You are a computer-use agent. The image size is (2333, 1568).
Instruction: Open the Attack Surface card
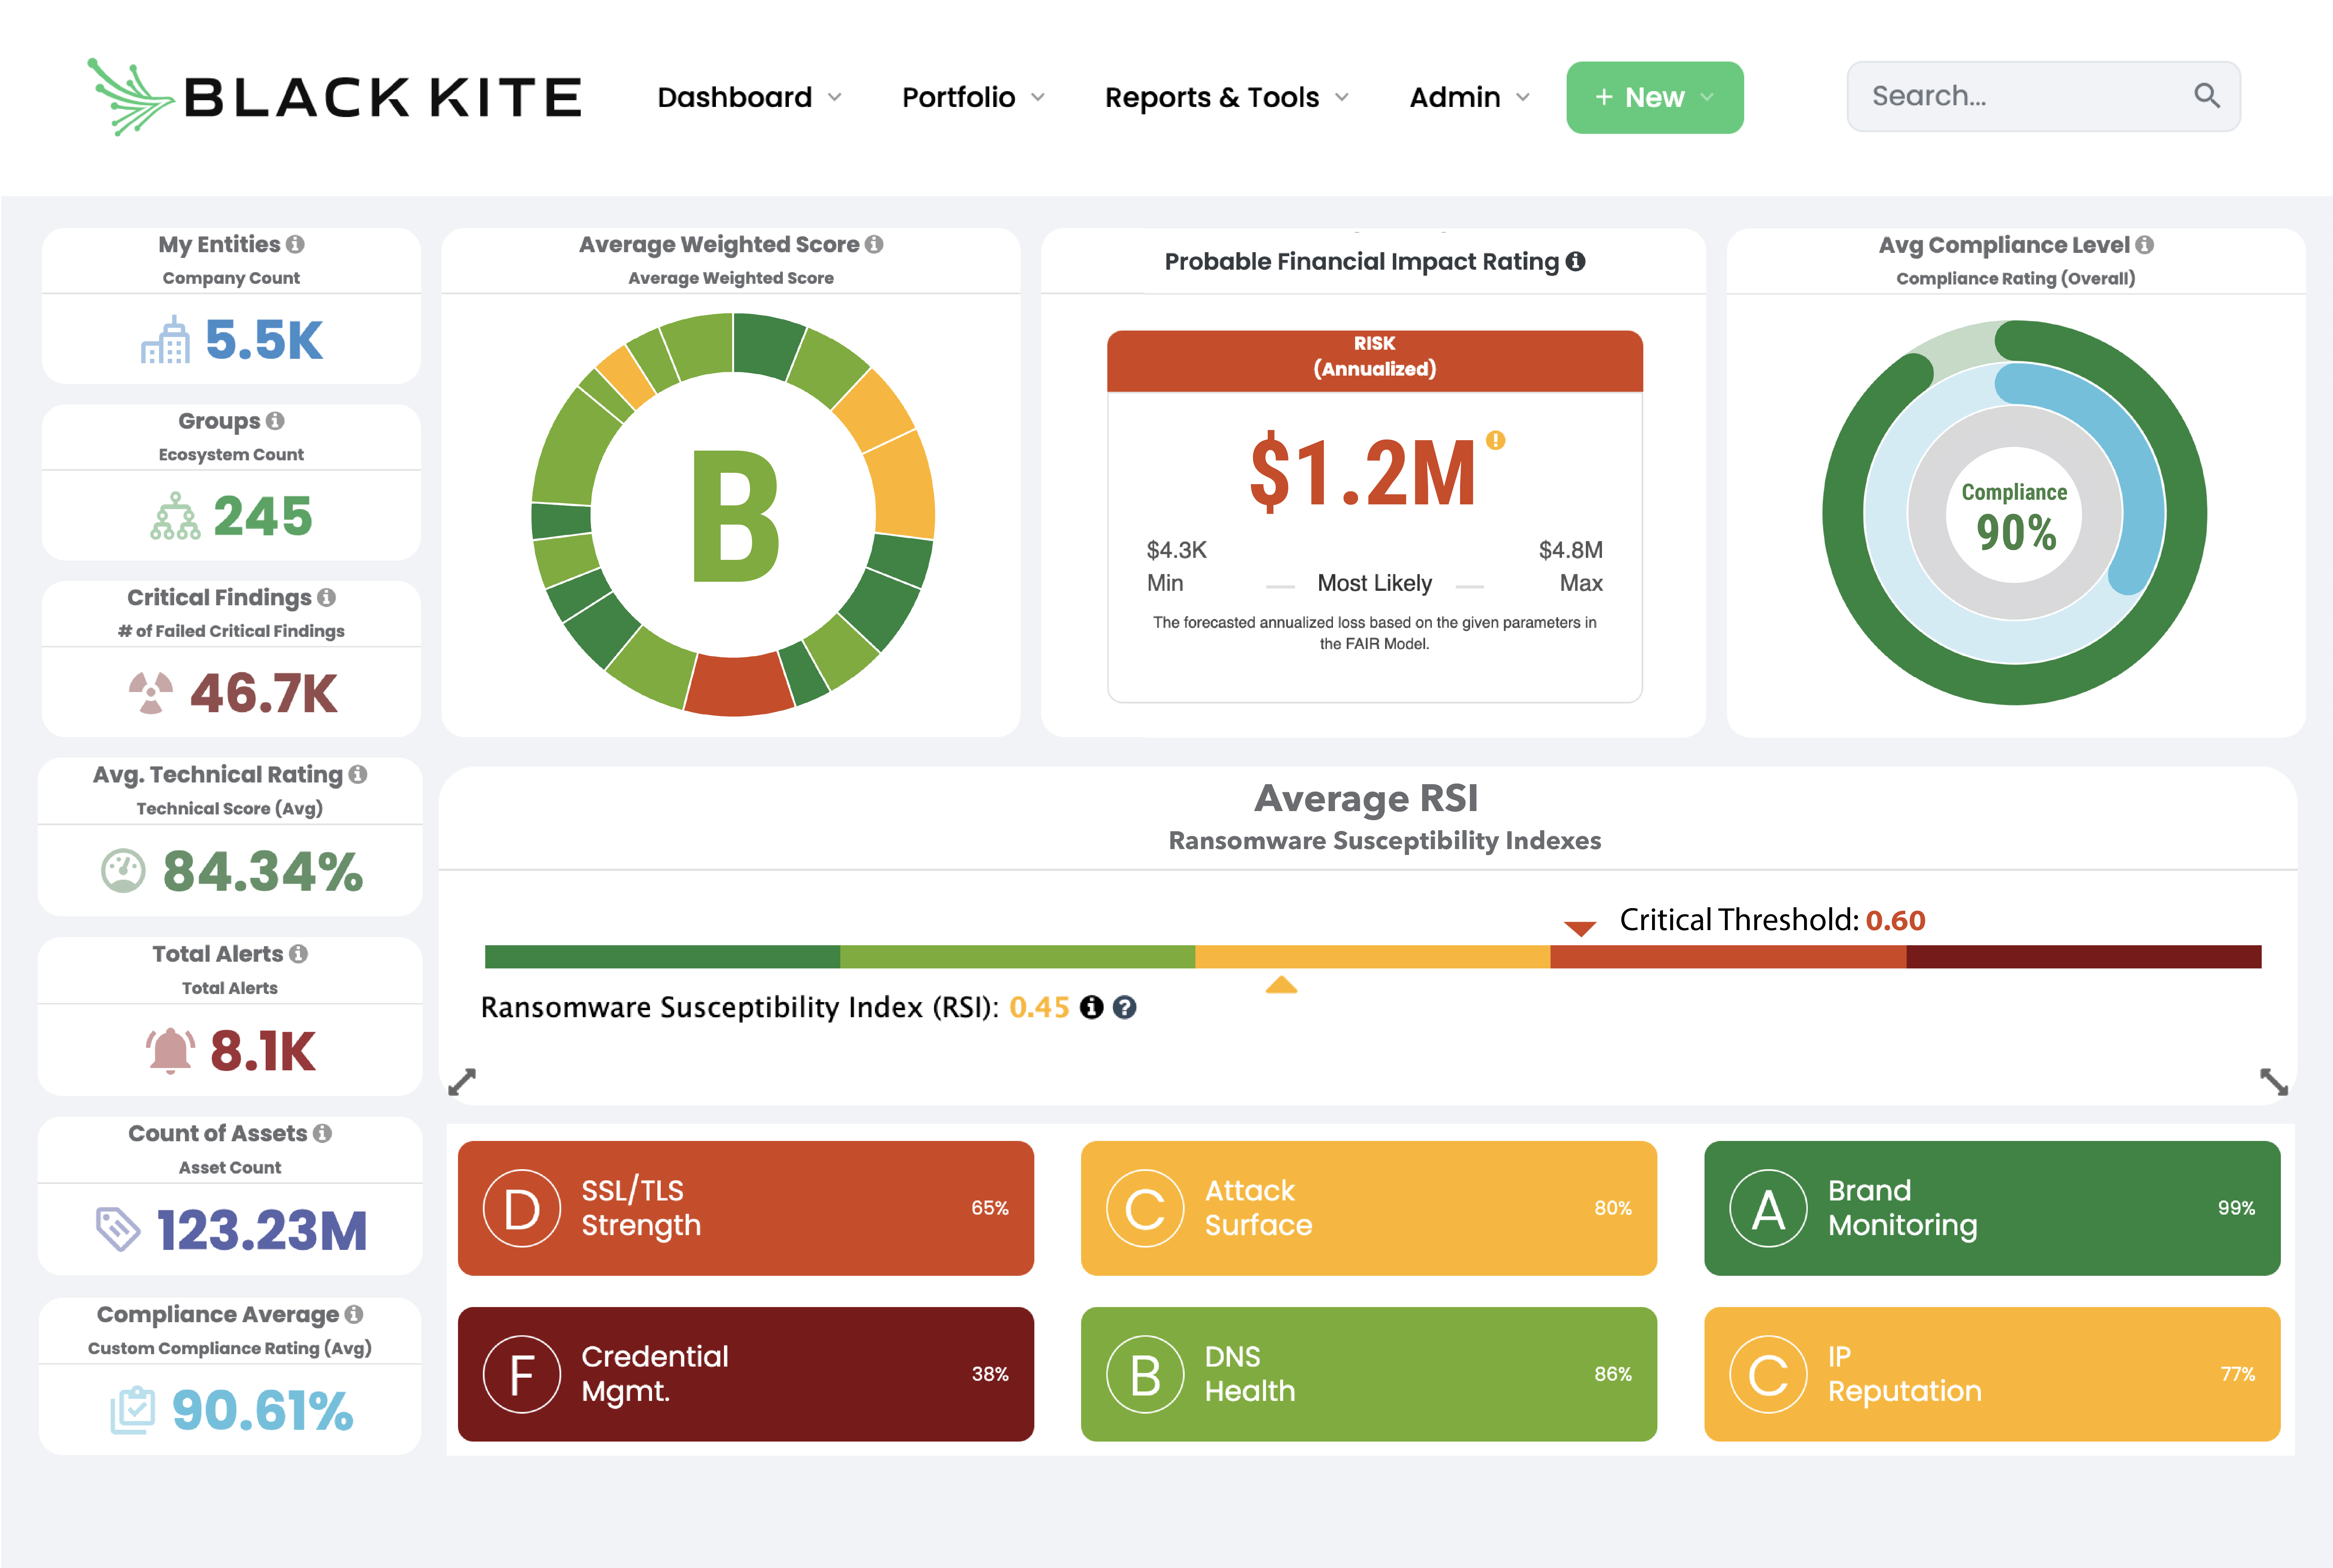(x=1369, y=1208)
